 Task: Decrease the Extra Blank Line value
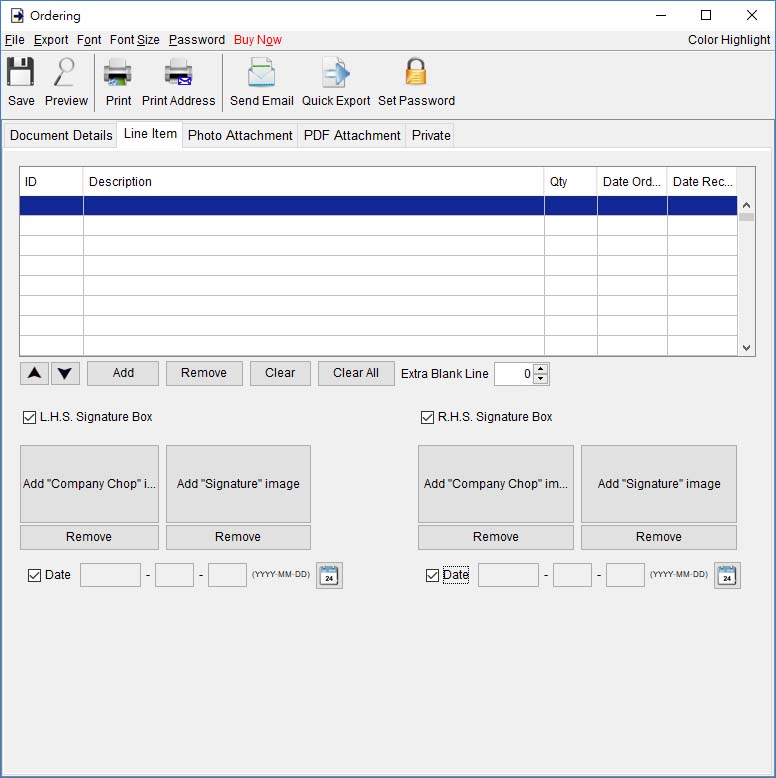click(x=541, y=379)
